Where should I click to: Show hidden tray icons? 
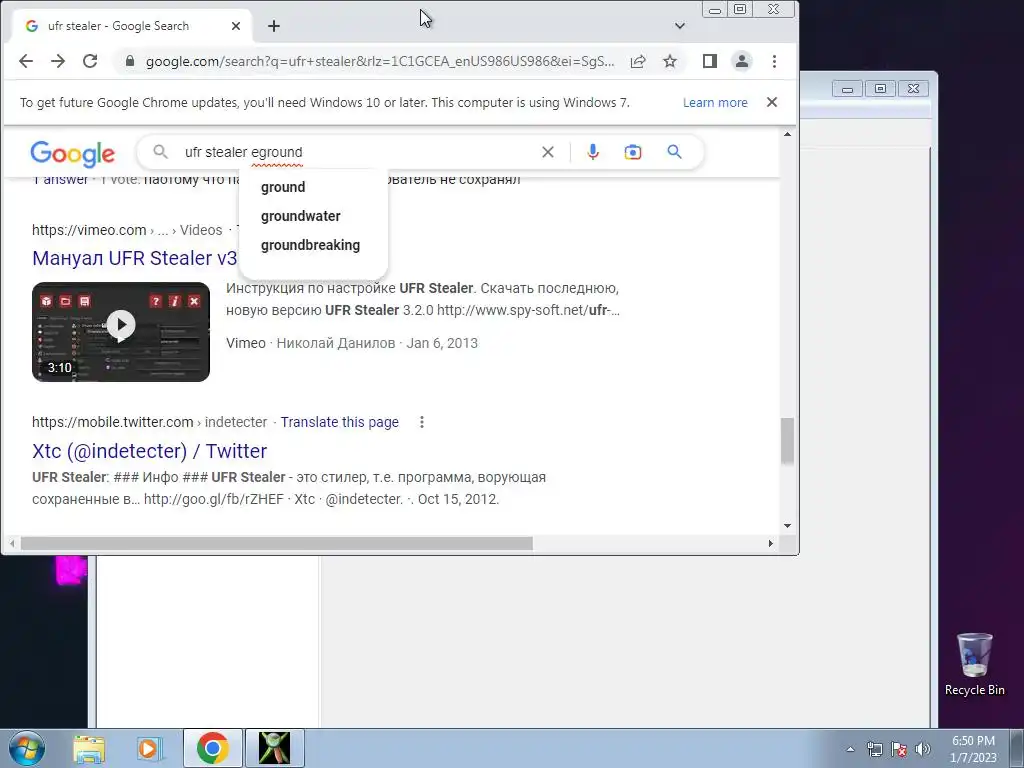click(x=850, y=749)
